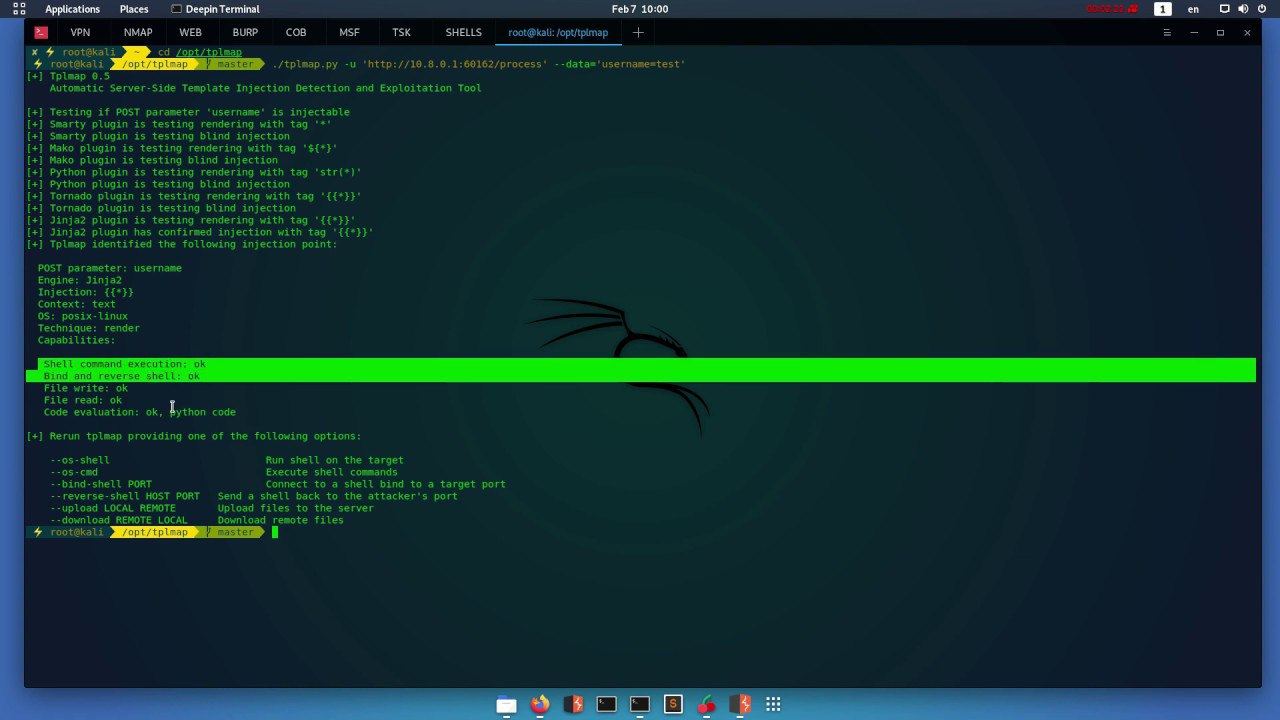
Task: Click the display/screen icon in system tray
Action: 1224,9
